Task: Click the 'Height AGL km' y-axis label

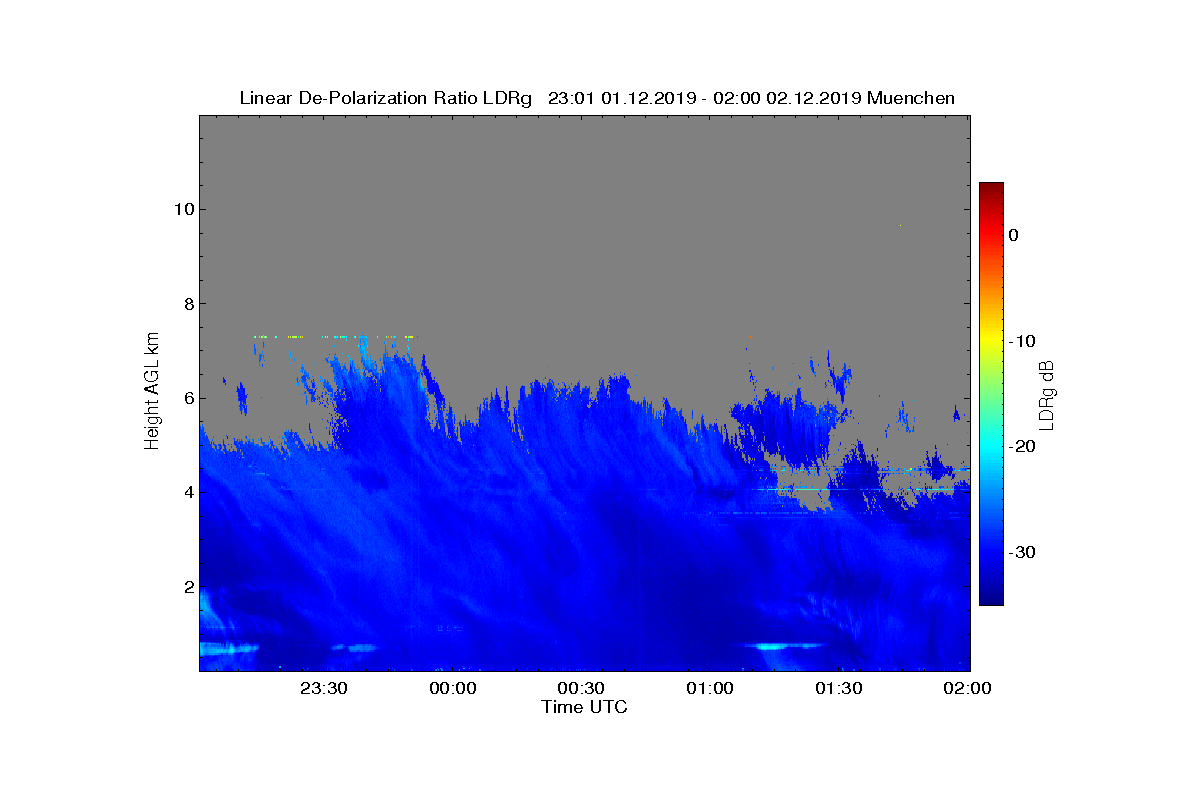Action: coord(152,392)
